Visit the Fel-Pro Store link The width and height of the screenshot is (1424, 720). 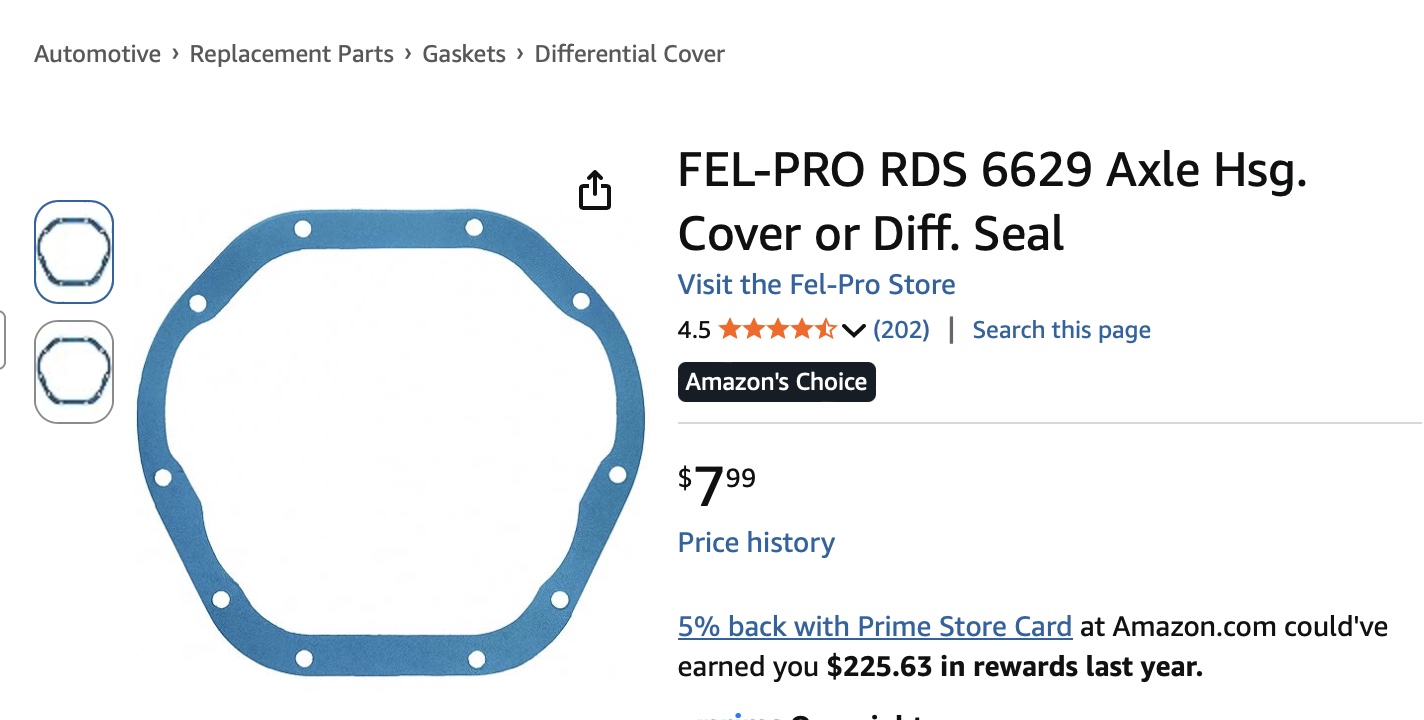pyautogui.click(x=816, y=284)
